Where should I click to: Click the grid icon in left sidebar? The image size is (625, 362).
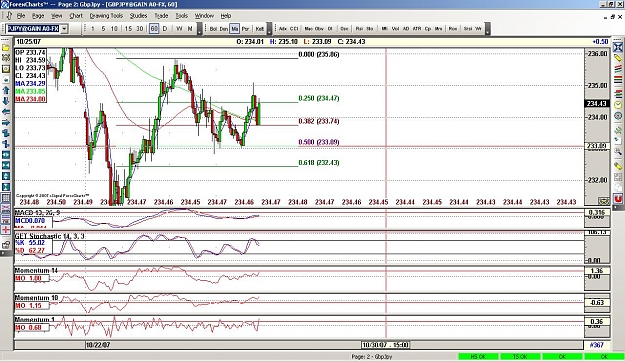tap(6, 198)
